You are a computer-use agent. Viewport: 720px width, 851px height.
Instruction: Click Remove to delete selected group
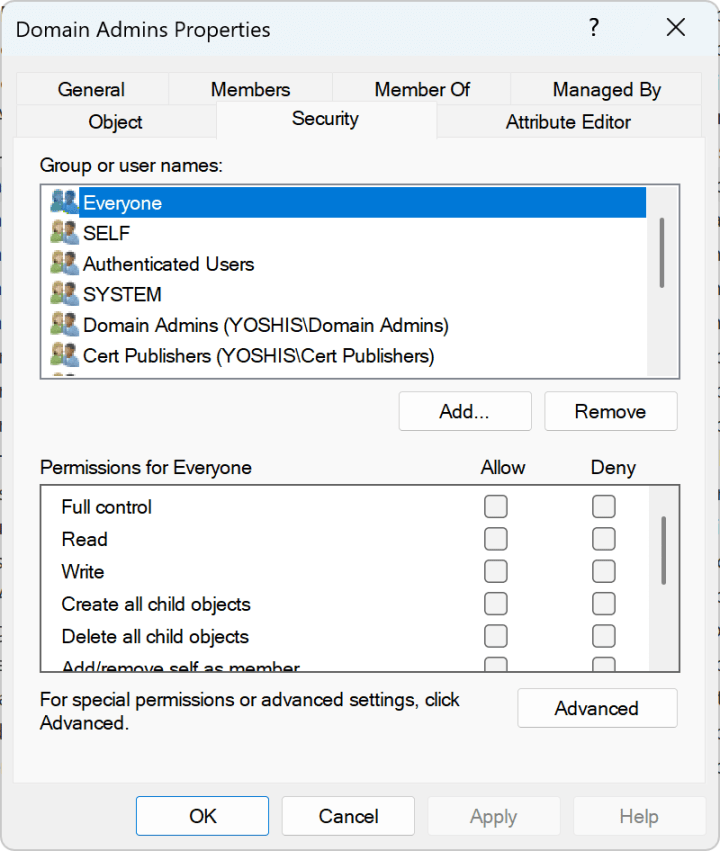[610, 411]
